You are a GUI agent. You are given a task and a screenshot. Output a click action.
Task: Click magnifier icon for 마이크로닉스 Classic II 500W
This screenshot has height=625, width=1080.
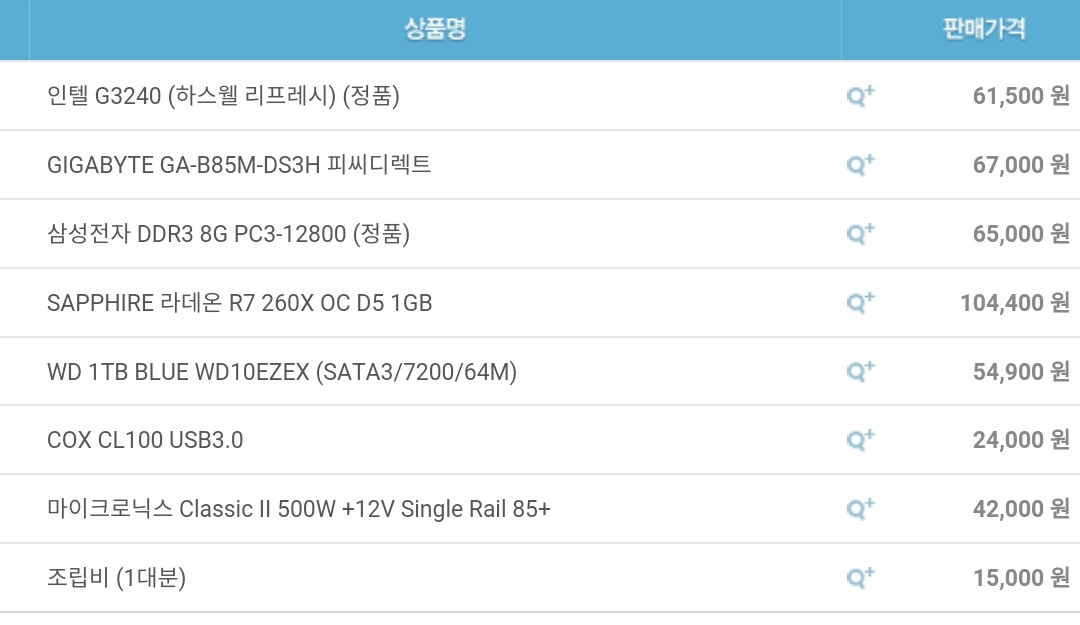point(860,509)
